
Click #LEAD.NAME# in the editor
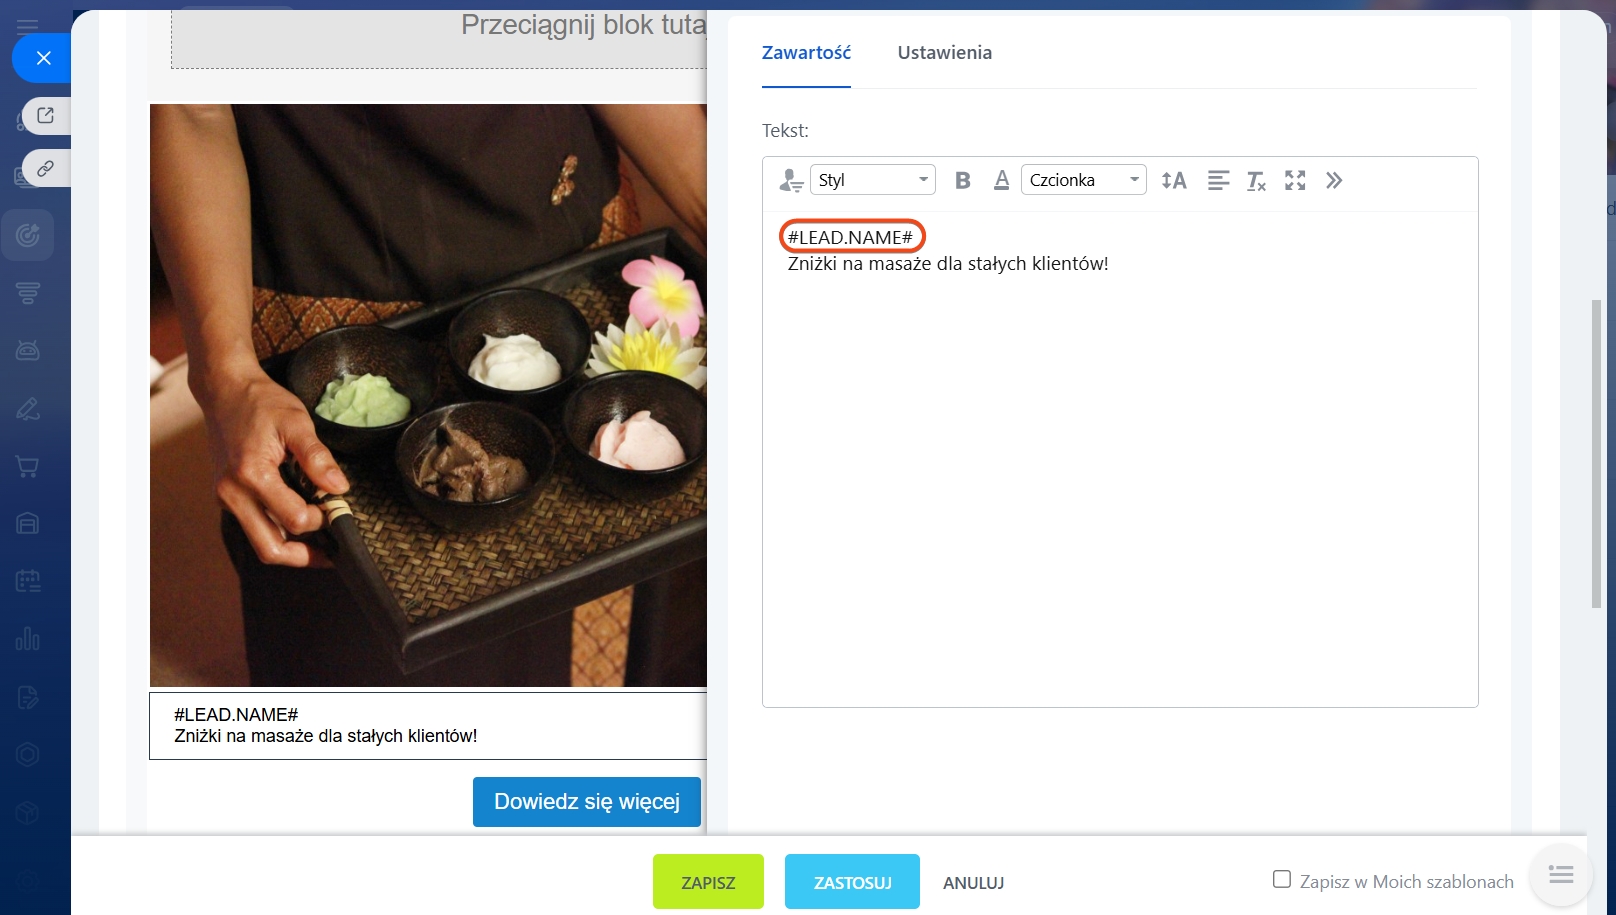click(851, 237)
